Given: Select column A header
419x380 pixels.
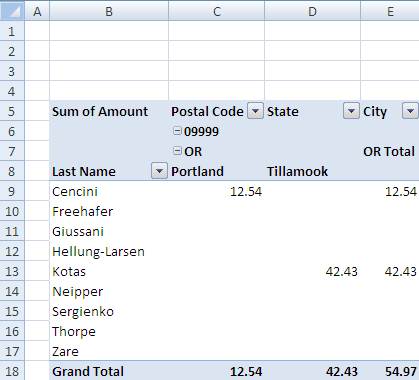Looking at the screenshot, I should [x=37, y=11].
